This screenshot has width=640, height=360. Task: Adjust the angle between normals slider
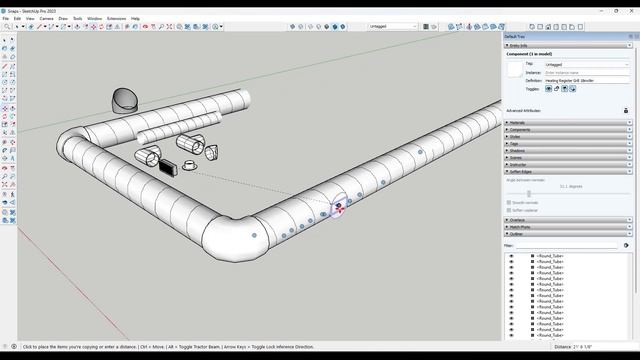(x=529, y=194)
